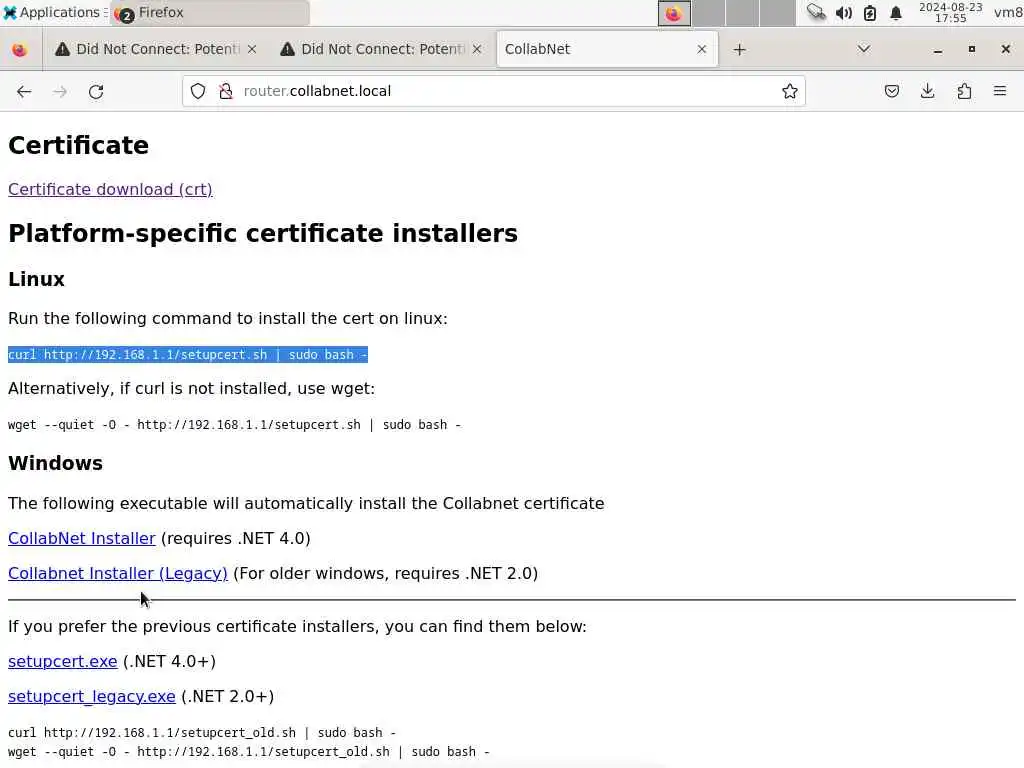Open the Certificate download (crt) link
This screenshot has height=768, width=1024.
pos(110,189)
